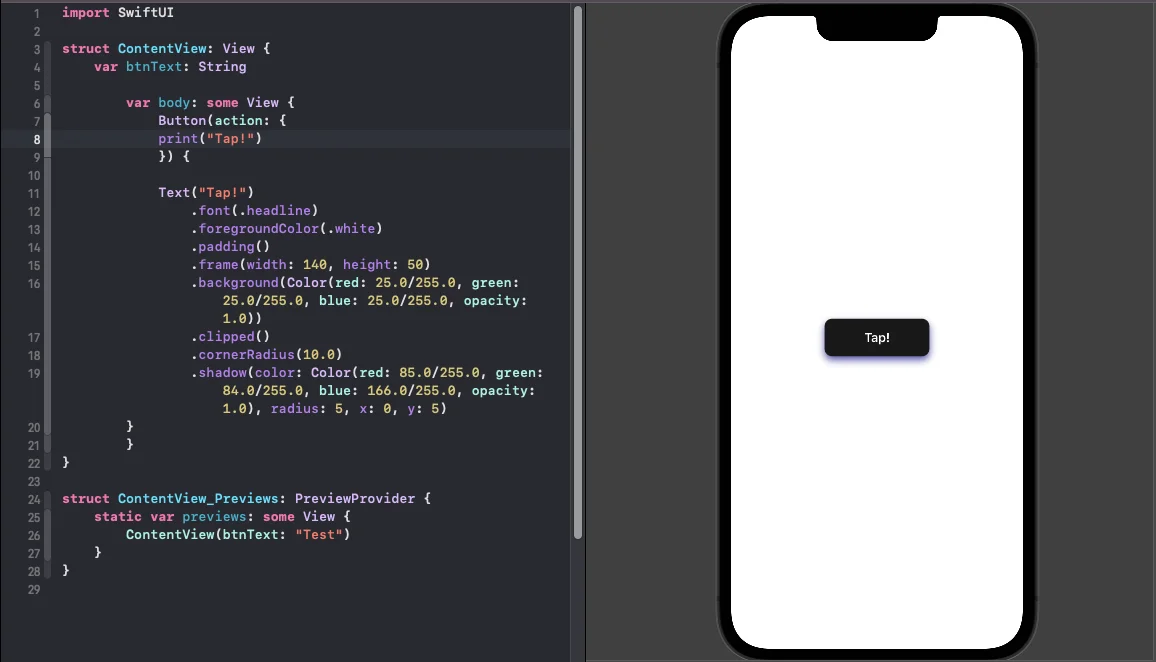Click the 'String' type on line 4
Screen dimensions: 1156x662
pyautogui.click(x=222, y=66)
